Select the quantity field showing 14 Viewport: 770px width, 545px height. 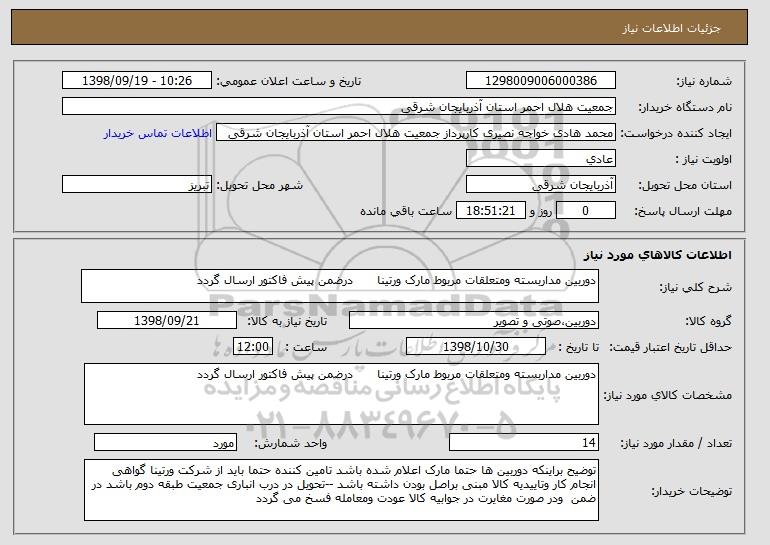[x=524, y=442]
